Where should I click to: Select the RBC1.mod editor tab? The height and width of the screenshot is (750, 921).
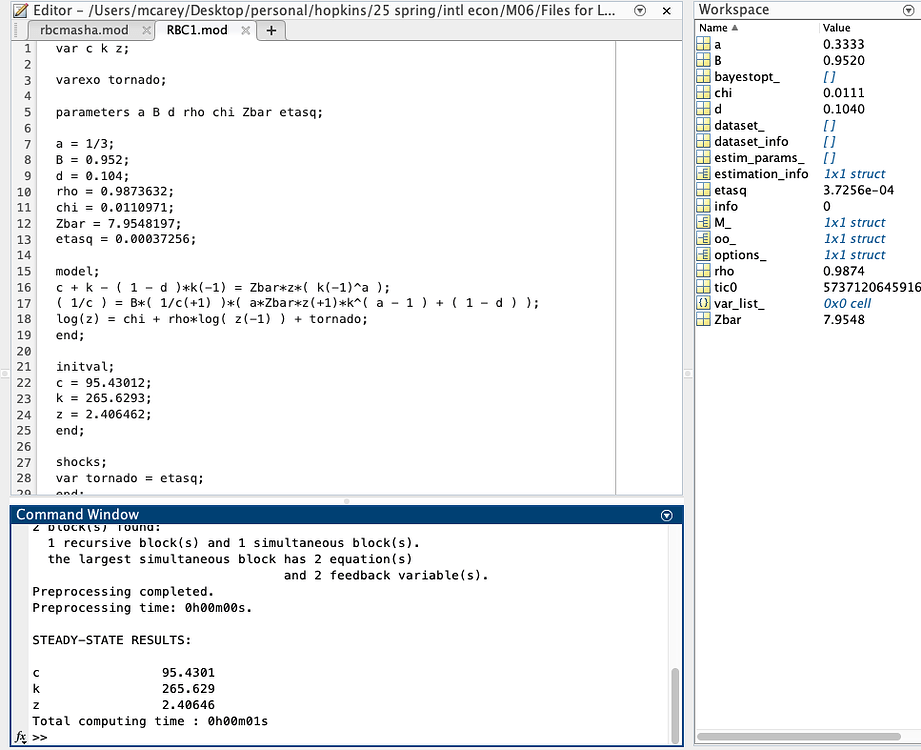197,30
